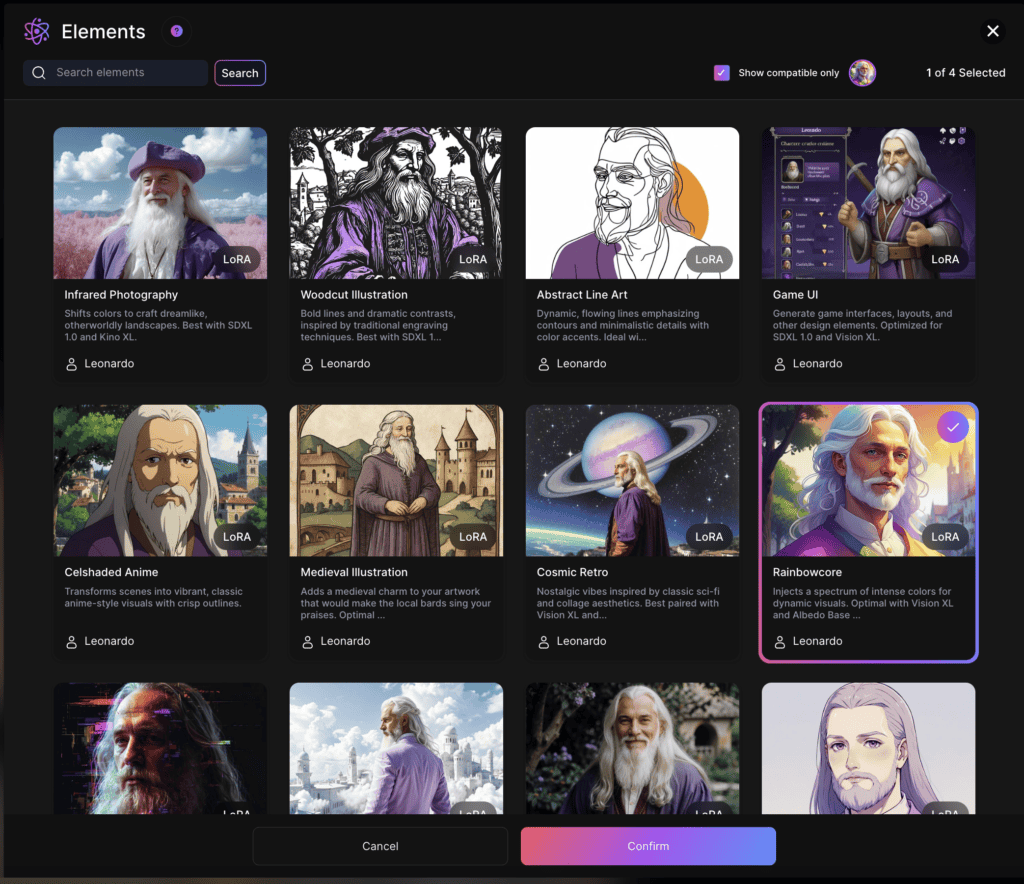Confirm the element selection
1024x884 pixels.
click(x=648, y=846)
